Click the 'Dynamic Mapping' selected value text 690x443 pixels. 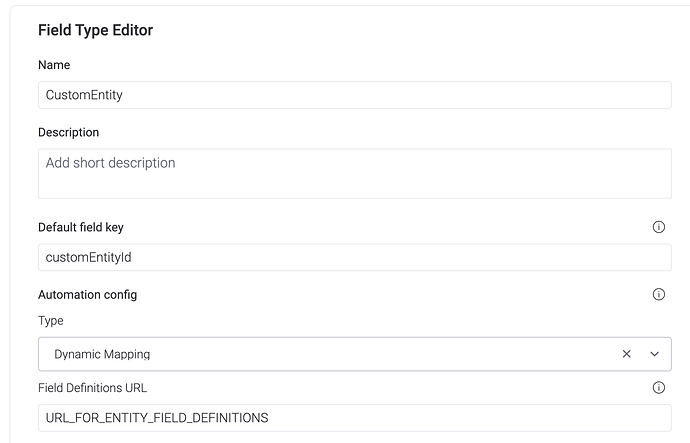pyautogui.click(x=102, y=354)
